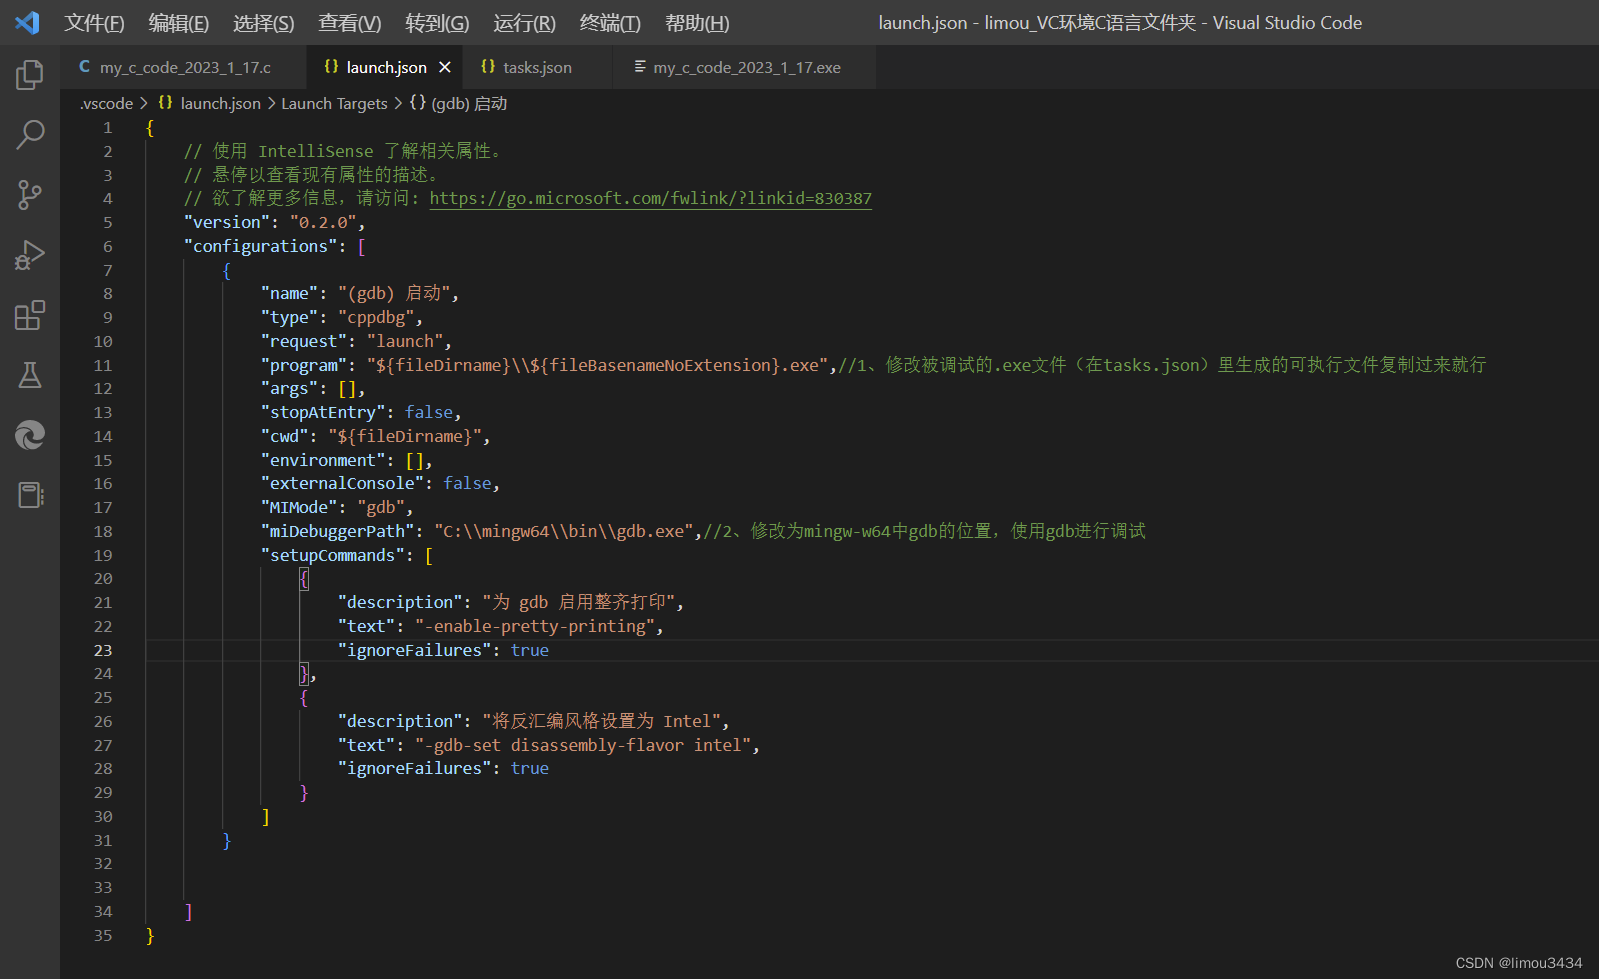Click the file icon on my_c_code .exe tab
Screen dimensions: 1599x979
(640, 67)
